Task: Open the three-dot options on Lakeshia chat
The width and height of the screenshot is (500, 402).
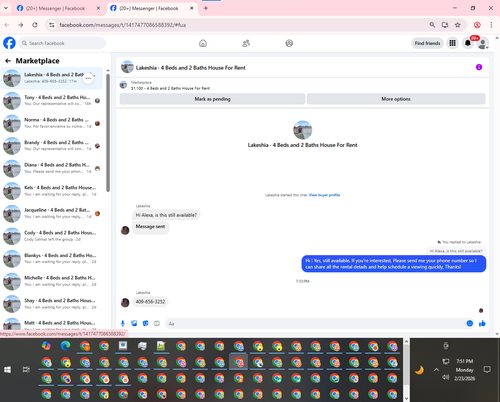Action: [x=88, y=78]
